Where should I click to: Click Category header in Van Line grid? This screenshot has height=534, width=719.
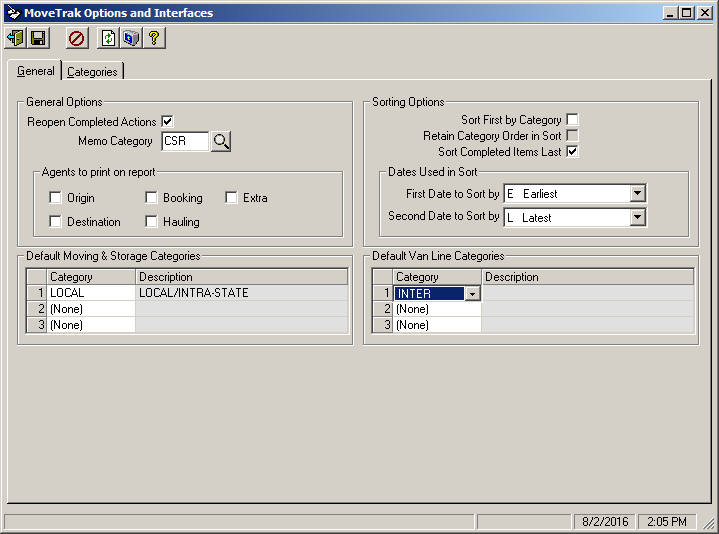[x=437, y=277]
